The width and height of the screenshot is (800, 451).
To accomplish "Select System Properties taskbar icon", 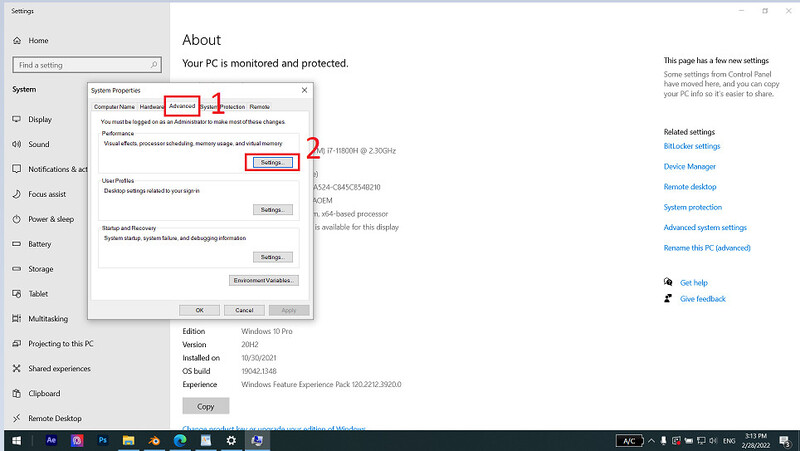I will pos(257,440).
